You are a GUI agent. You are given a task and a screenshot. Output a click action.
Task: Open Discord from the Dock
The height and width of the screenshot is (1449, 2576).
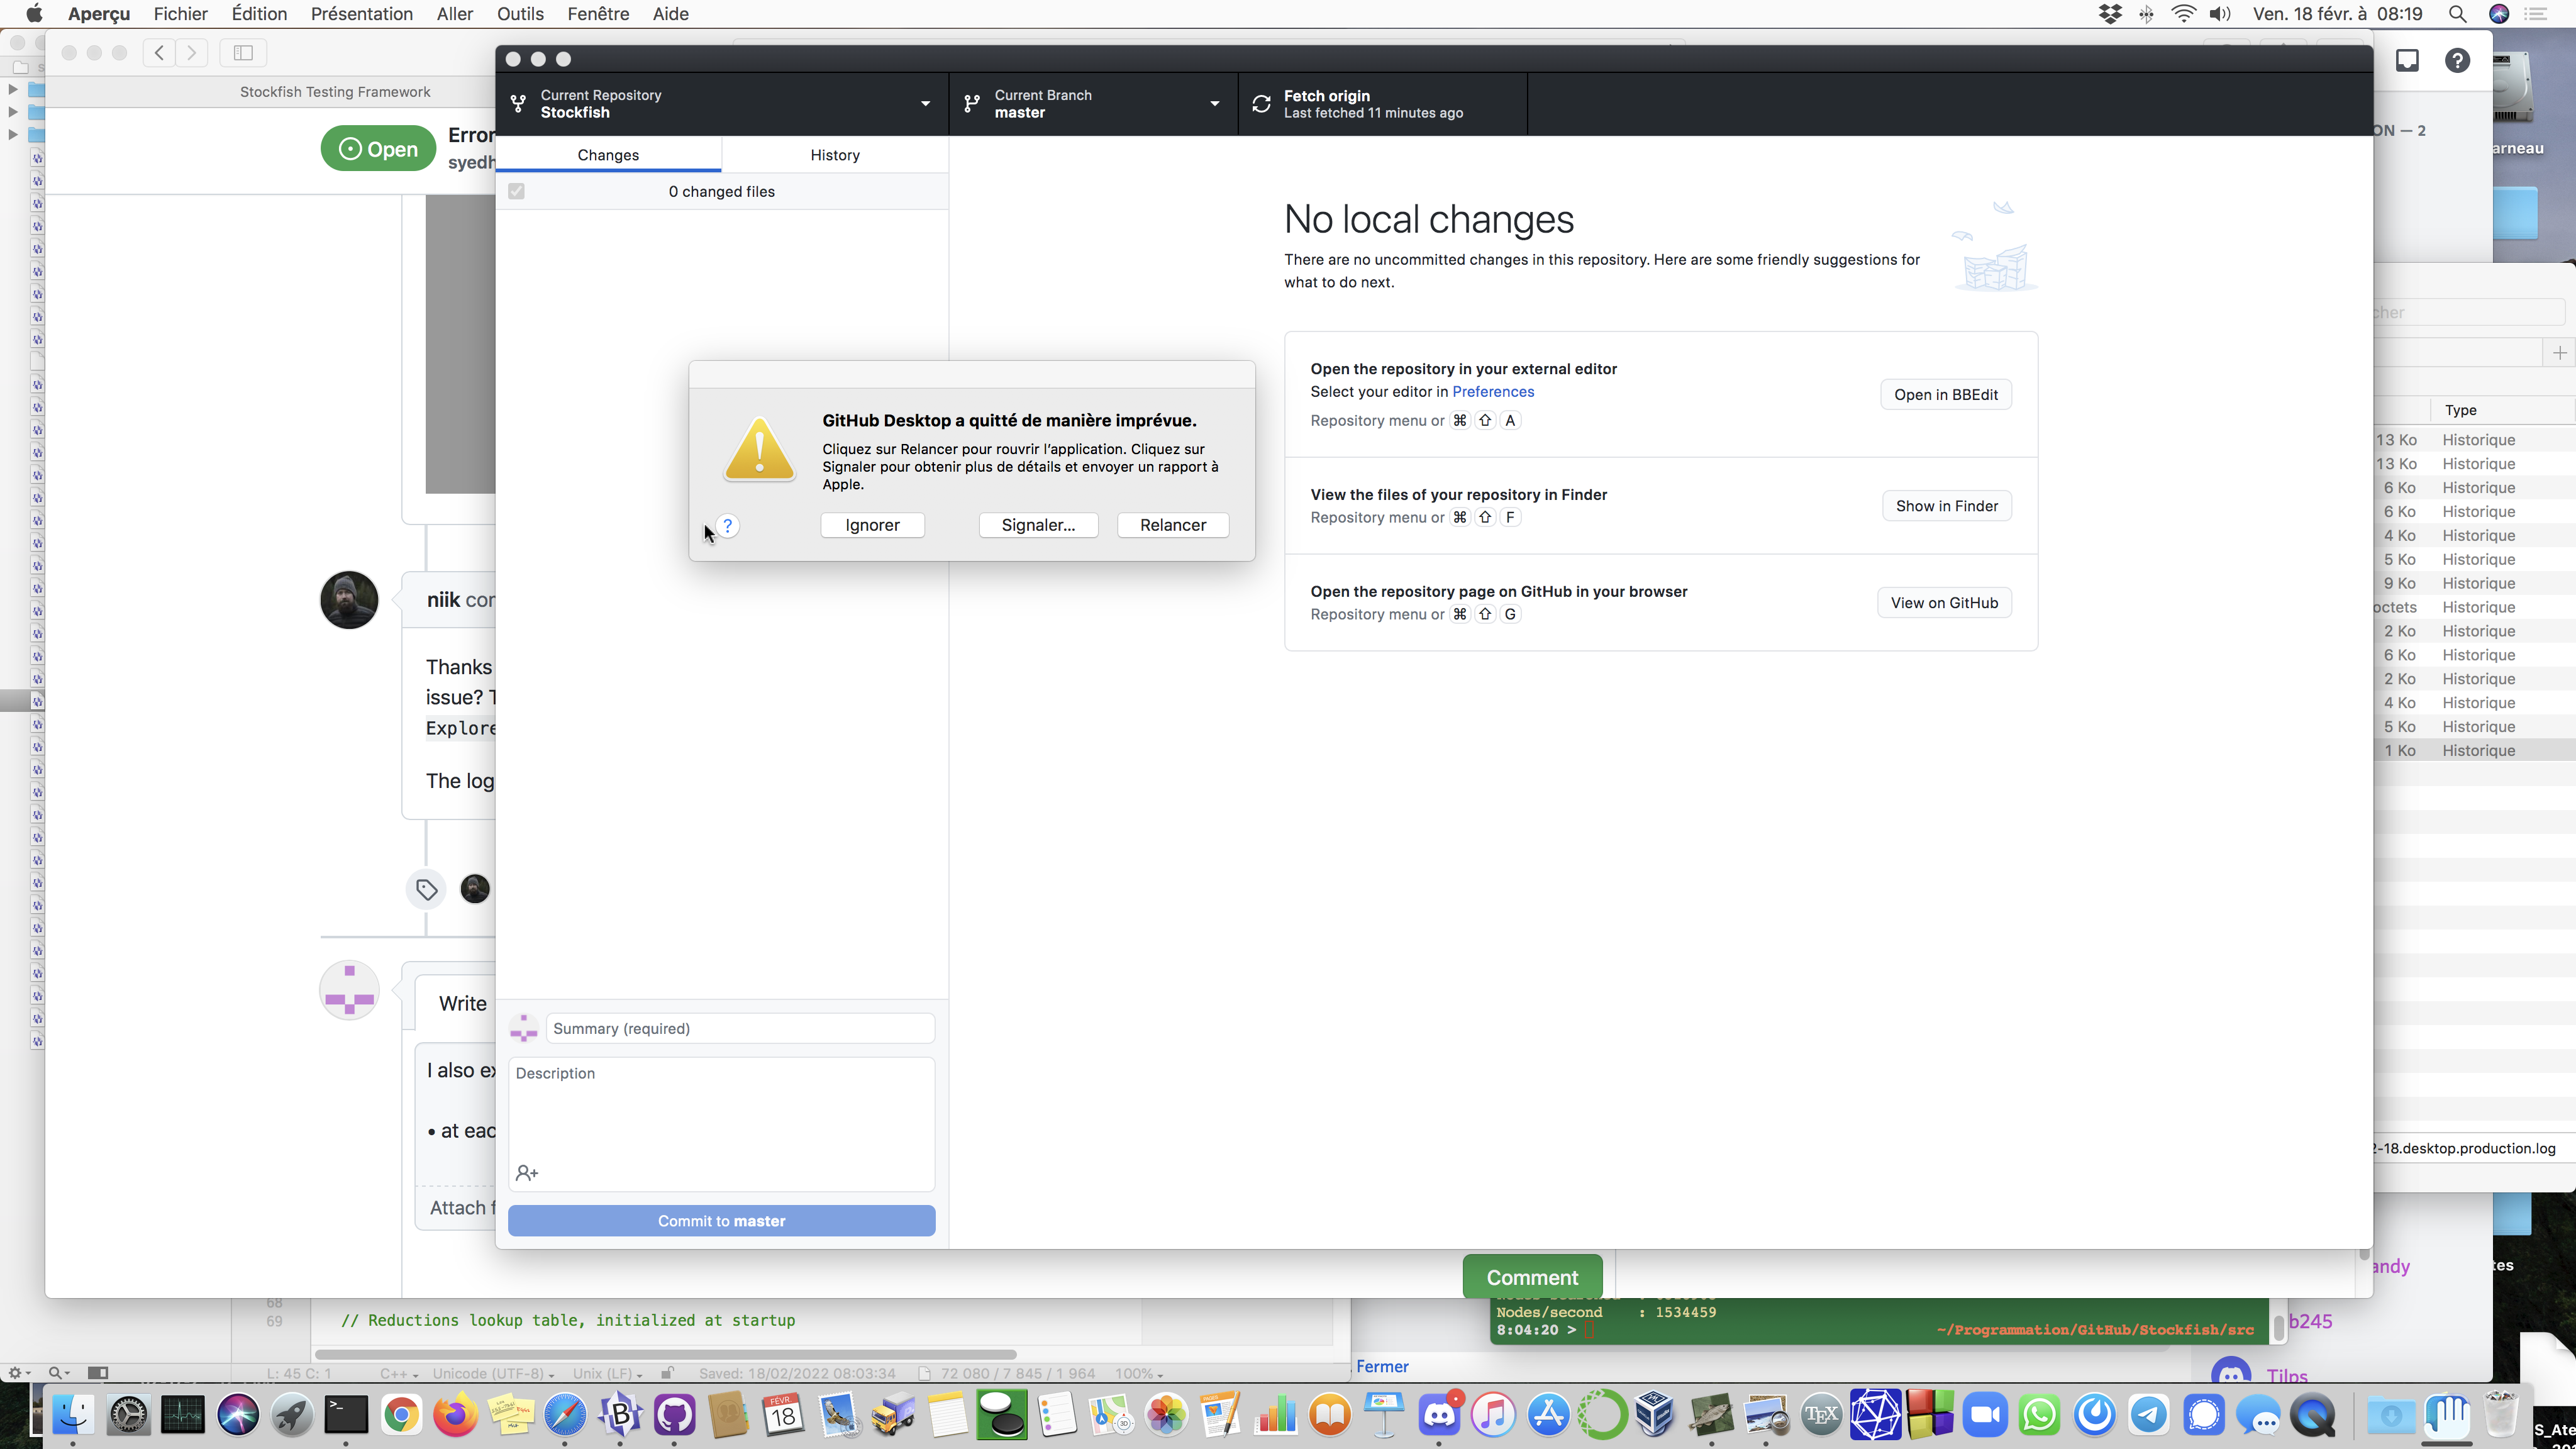[x=1440, y=1414]
